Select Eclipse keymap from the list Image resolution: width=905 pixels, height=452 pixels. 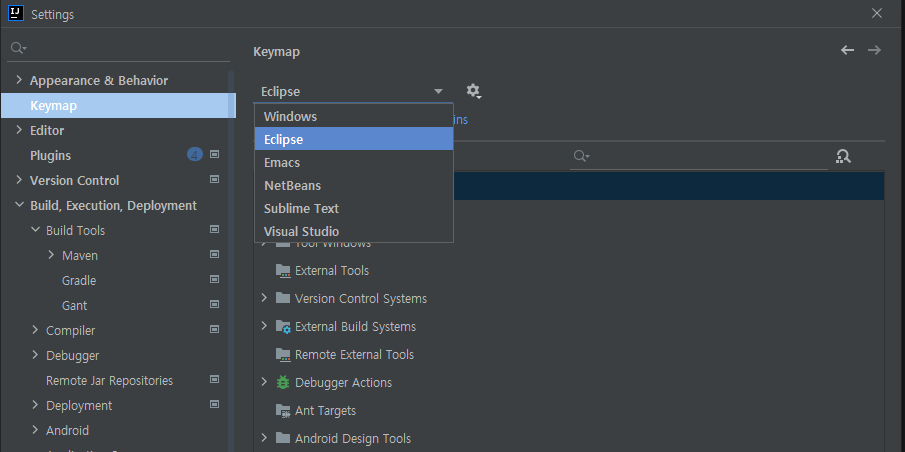(354, 139)
